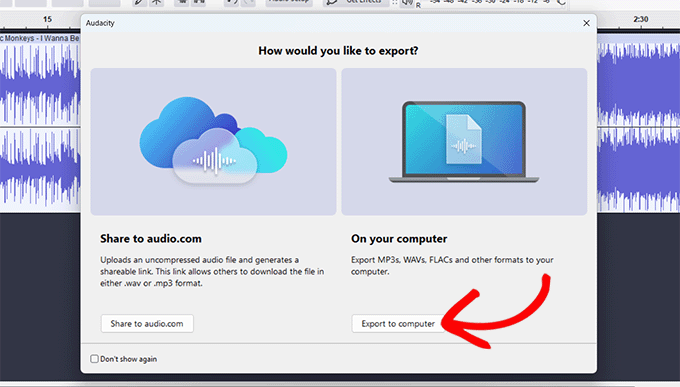Click the 'Uploads an uncompressed audio file' description
680x387 pixels.
pyautogui.click(x=212, y=272)
